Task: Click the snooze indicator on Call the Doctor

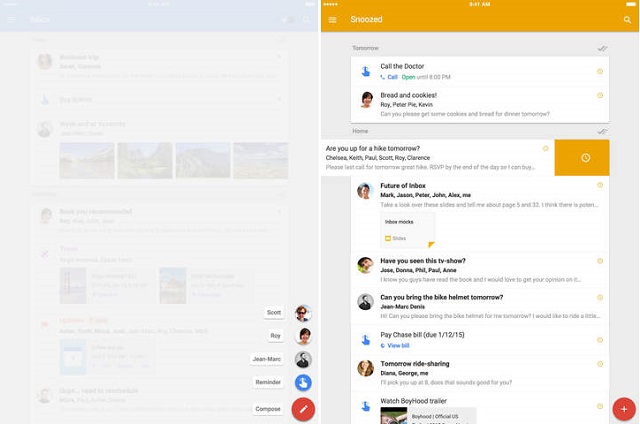Action: click(600, 71)
